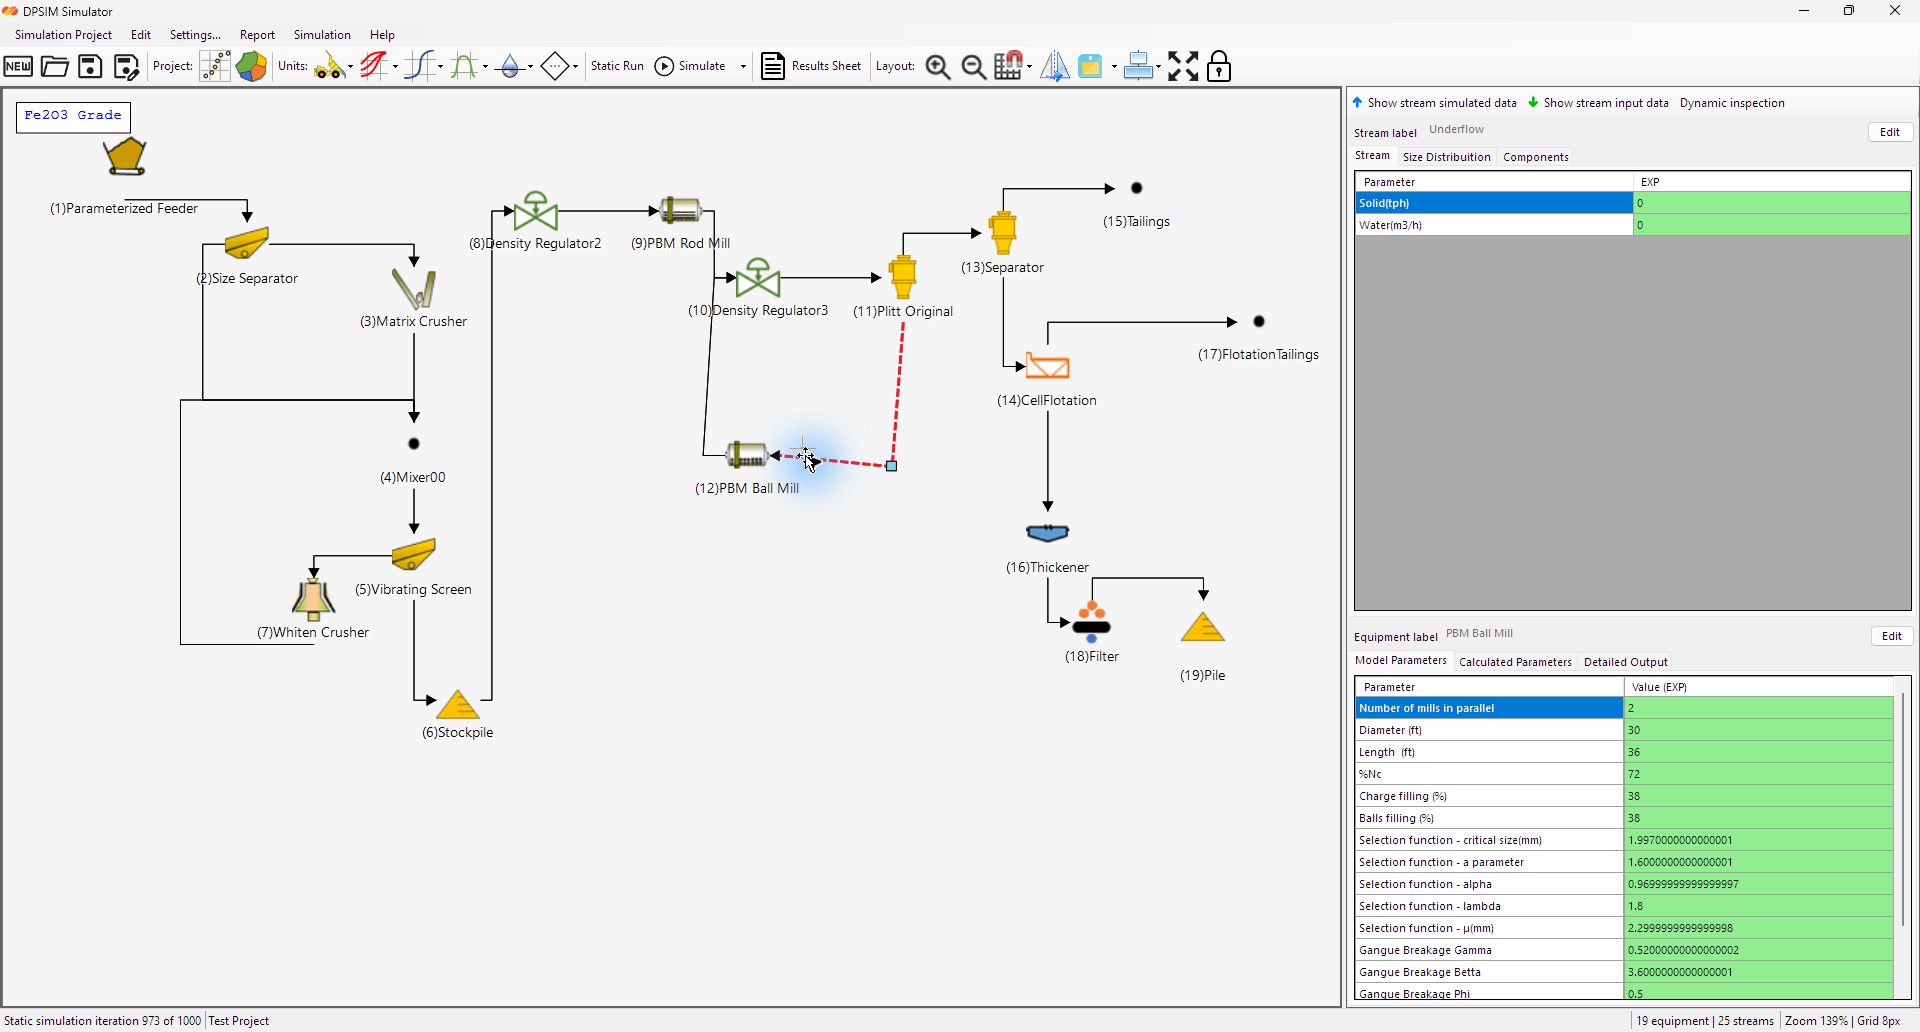This screenshot has height=1032, width=1920.
Task: Open the Simulation menu
Action: point(322,35)
